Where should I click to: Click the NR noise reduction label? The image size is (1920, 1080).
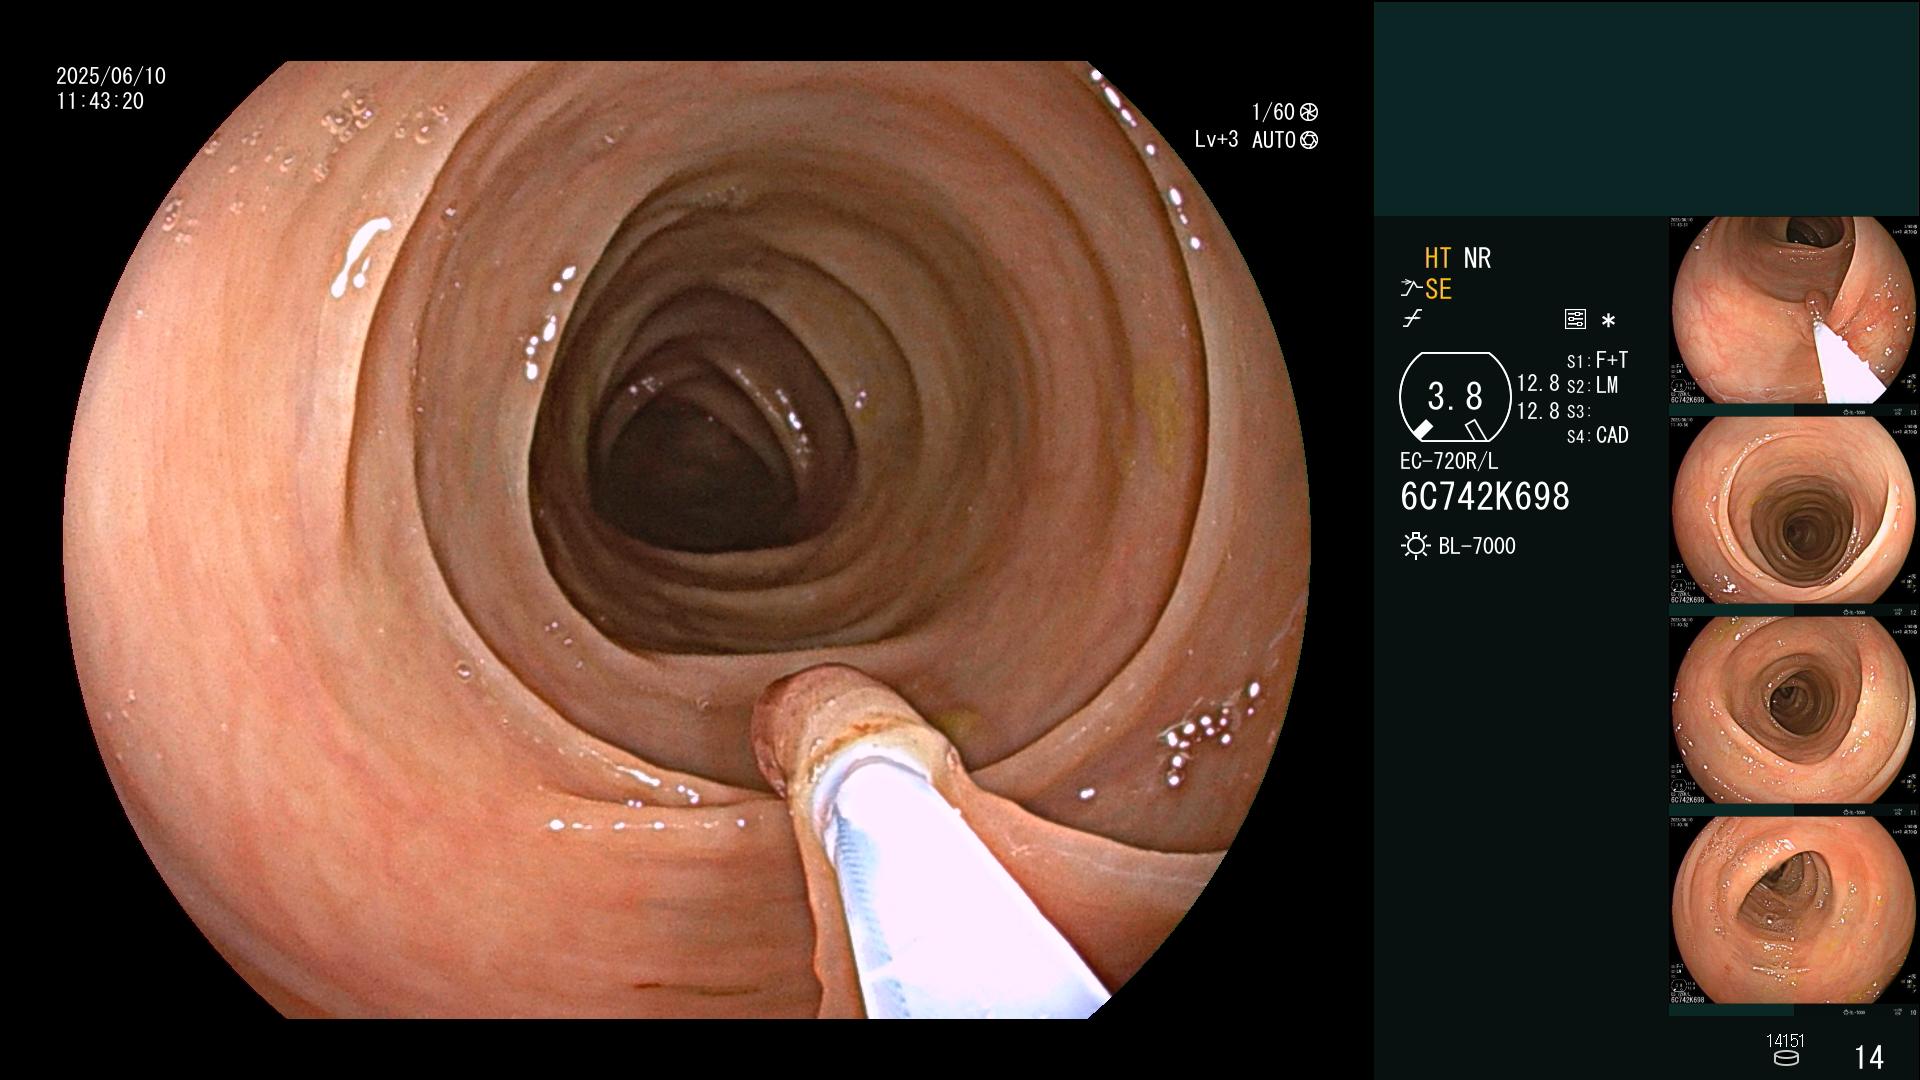[1477, 258]
